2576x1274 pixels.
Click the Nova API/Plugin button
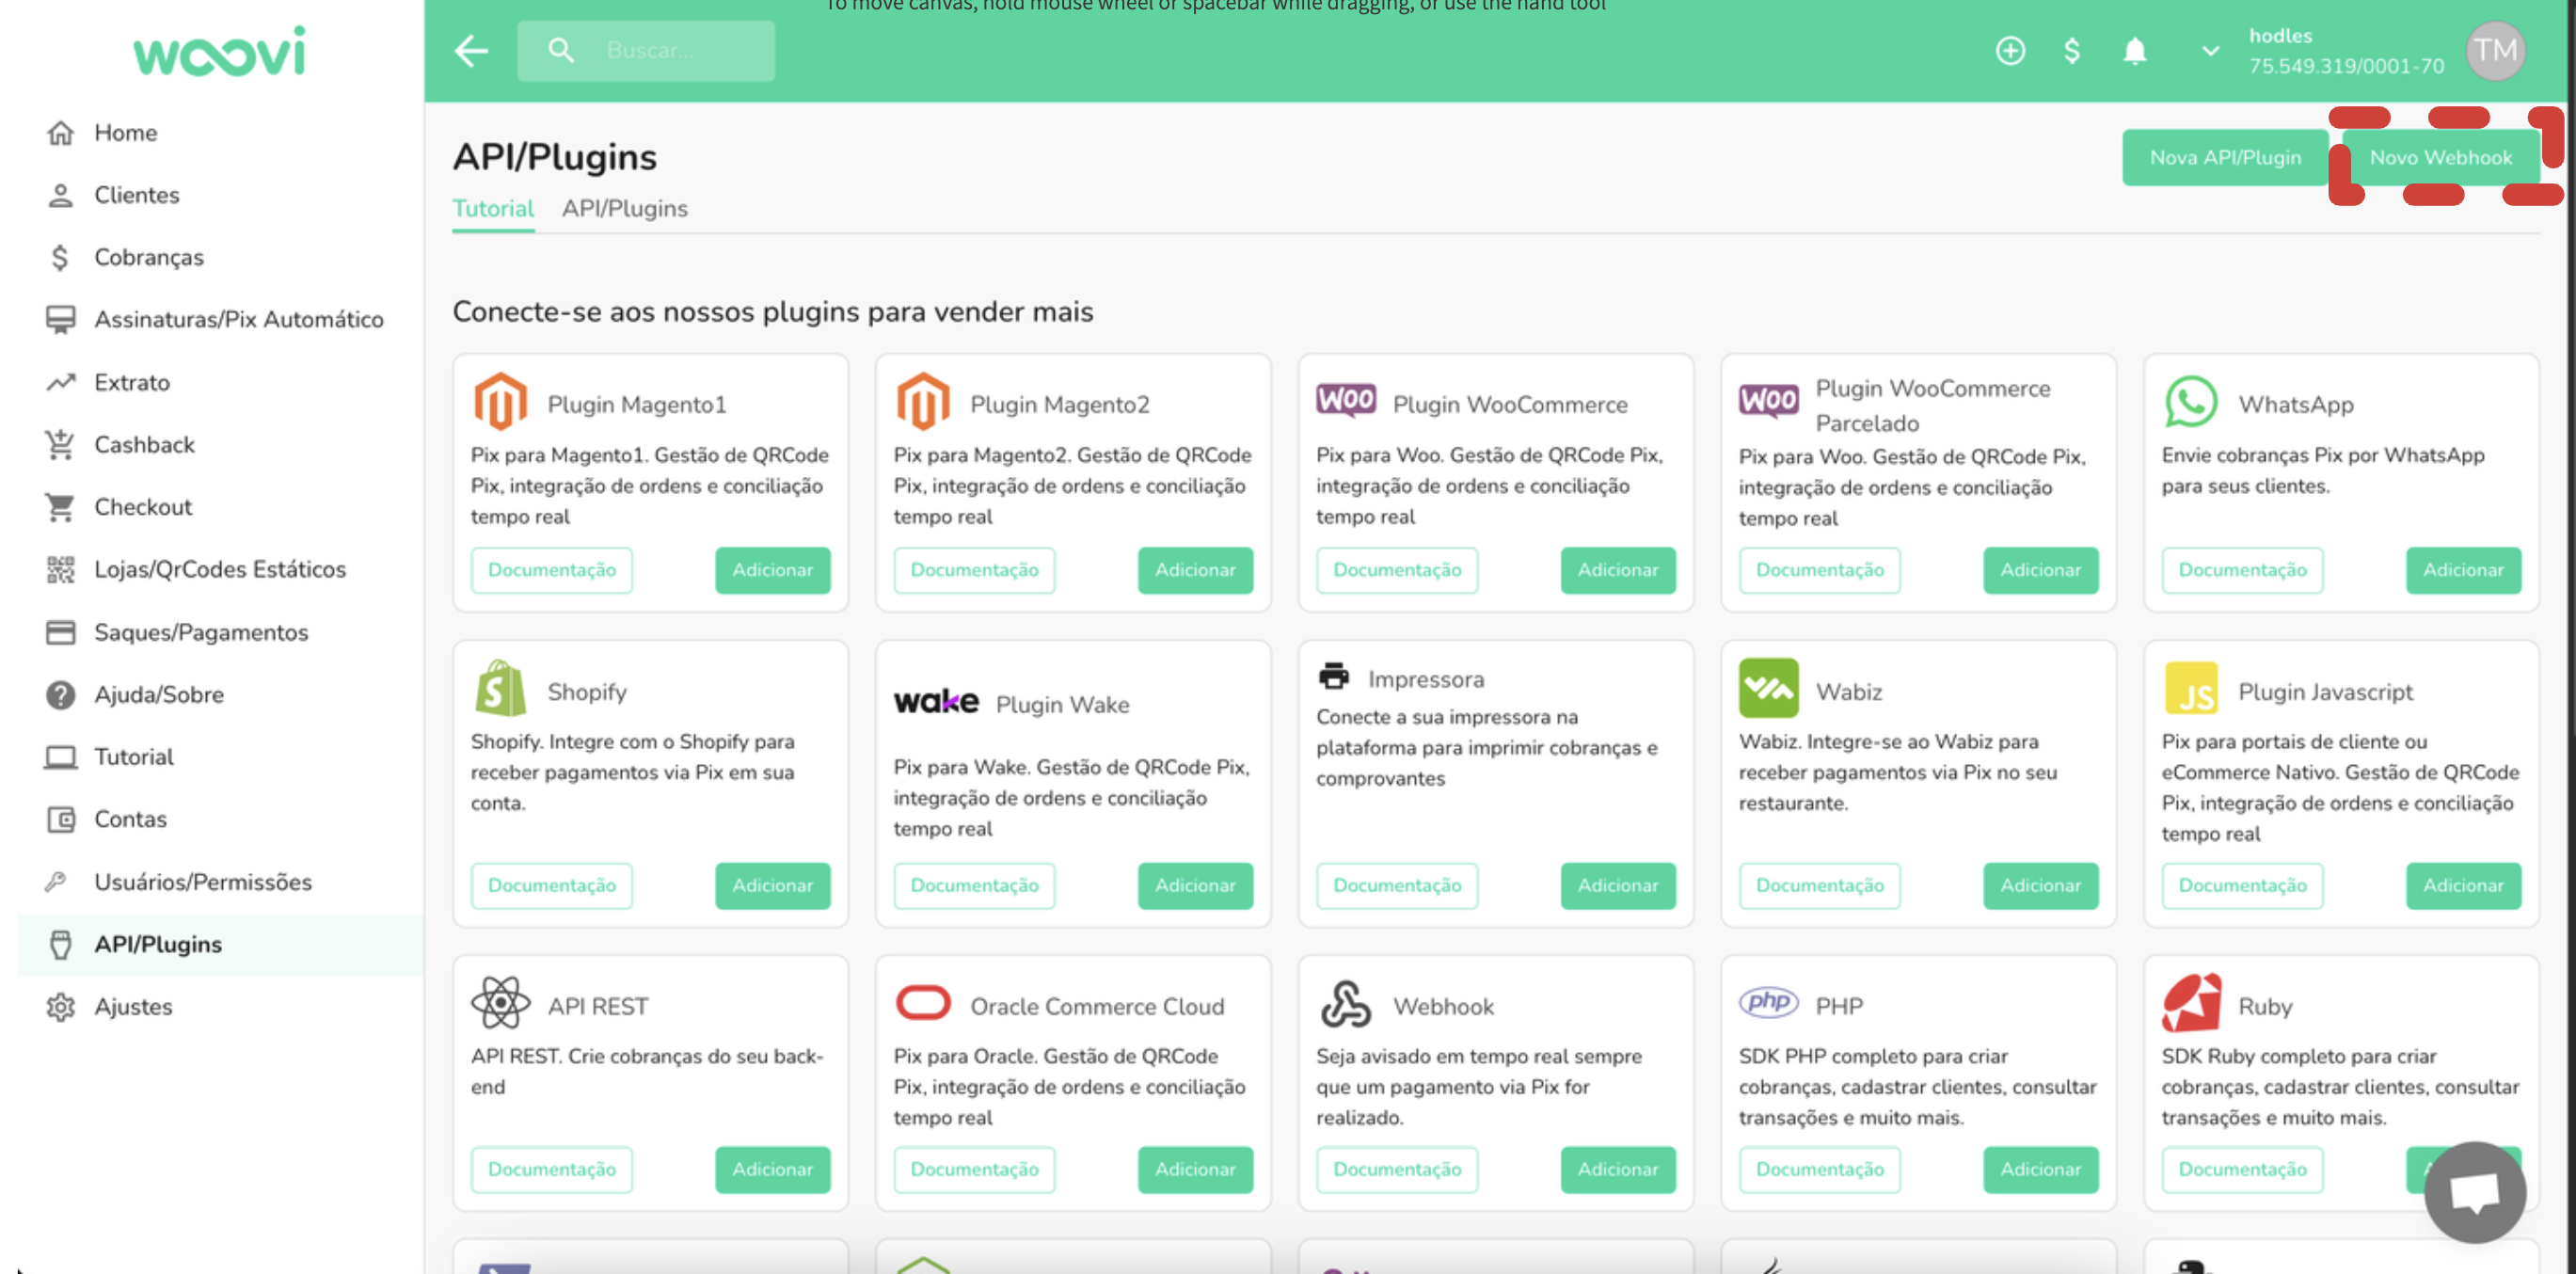(x=2224, y=157)
